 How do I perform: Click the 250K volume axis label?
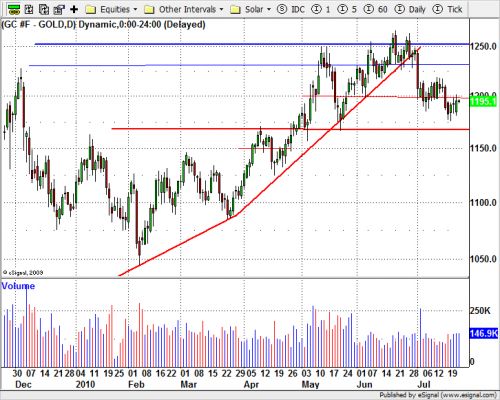pyautogui.click(x=480, y=311)
